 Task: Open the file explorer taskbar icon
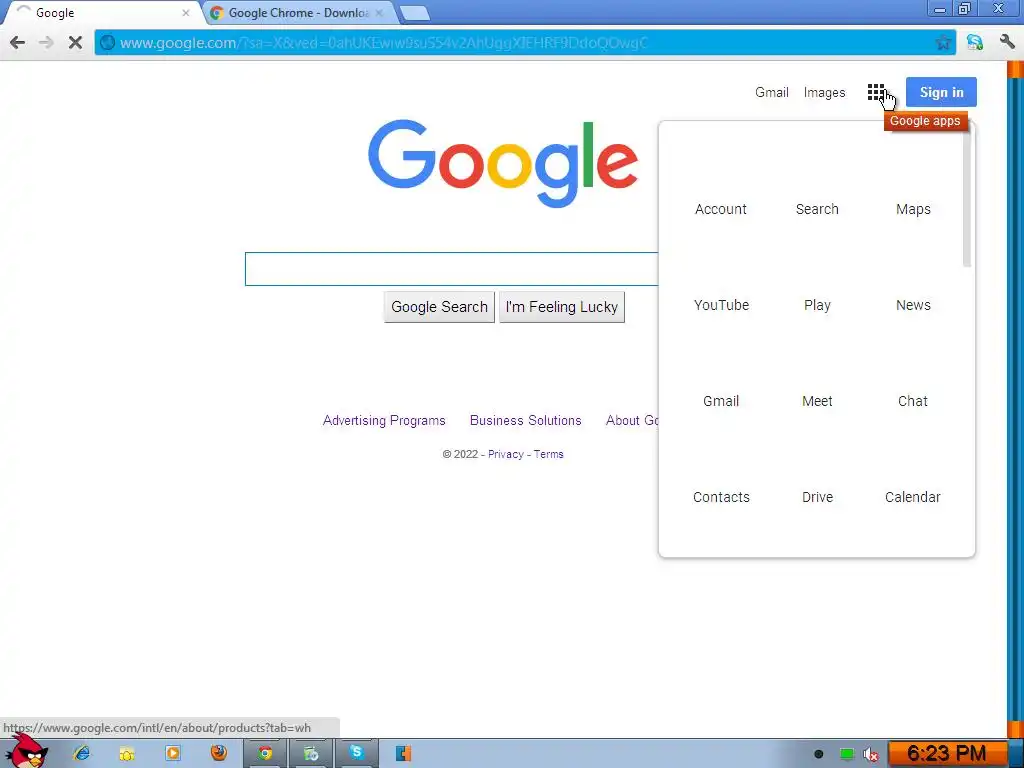click(127, 754)
